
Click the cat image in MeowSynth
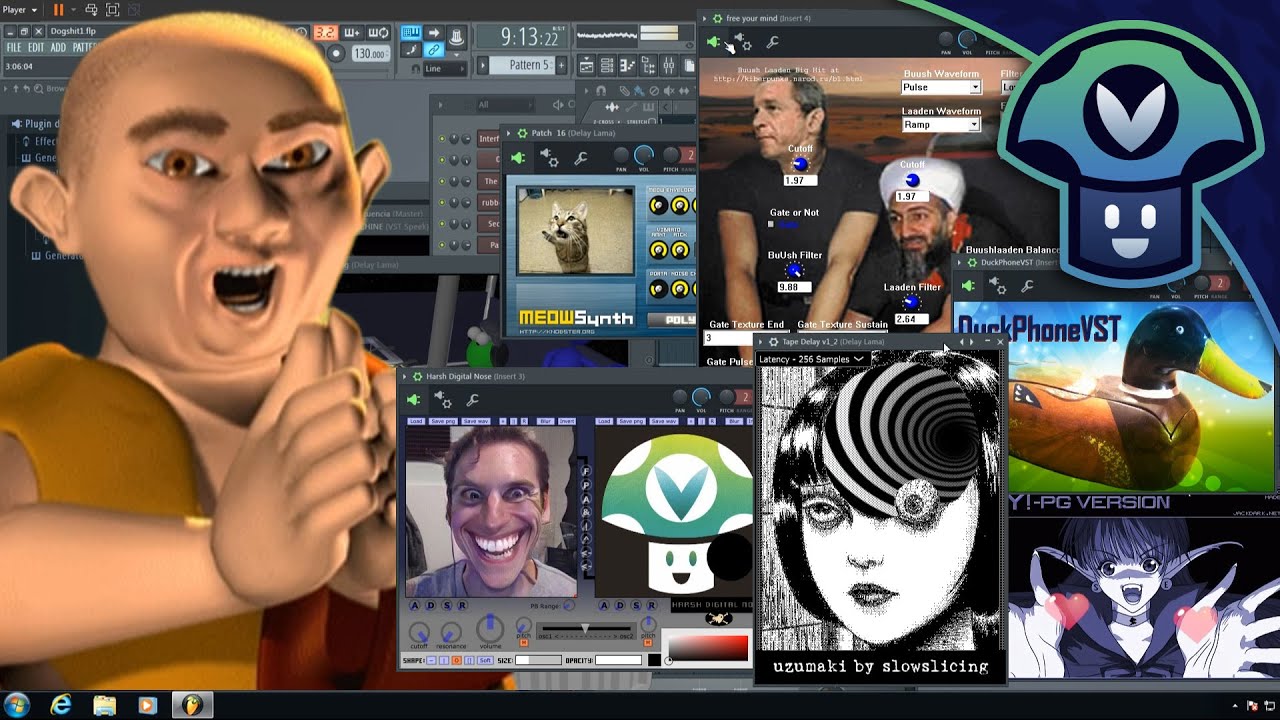(x=575, y=231)
